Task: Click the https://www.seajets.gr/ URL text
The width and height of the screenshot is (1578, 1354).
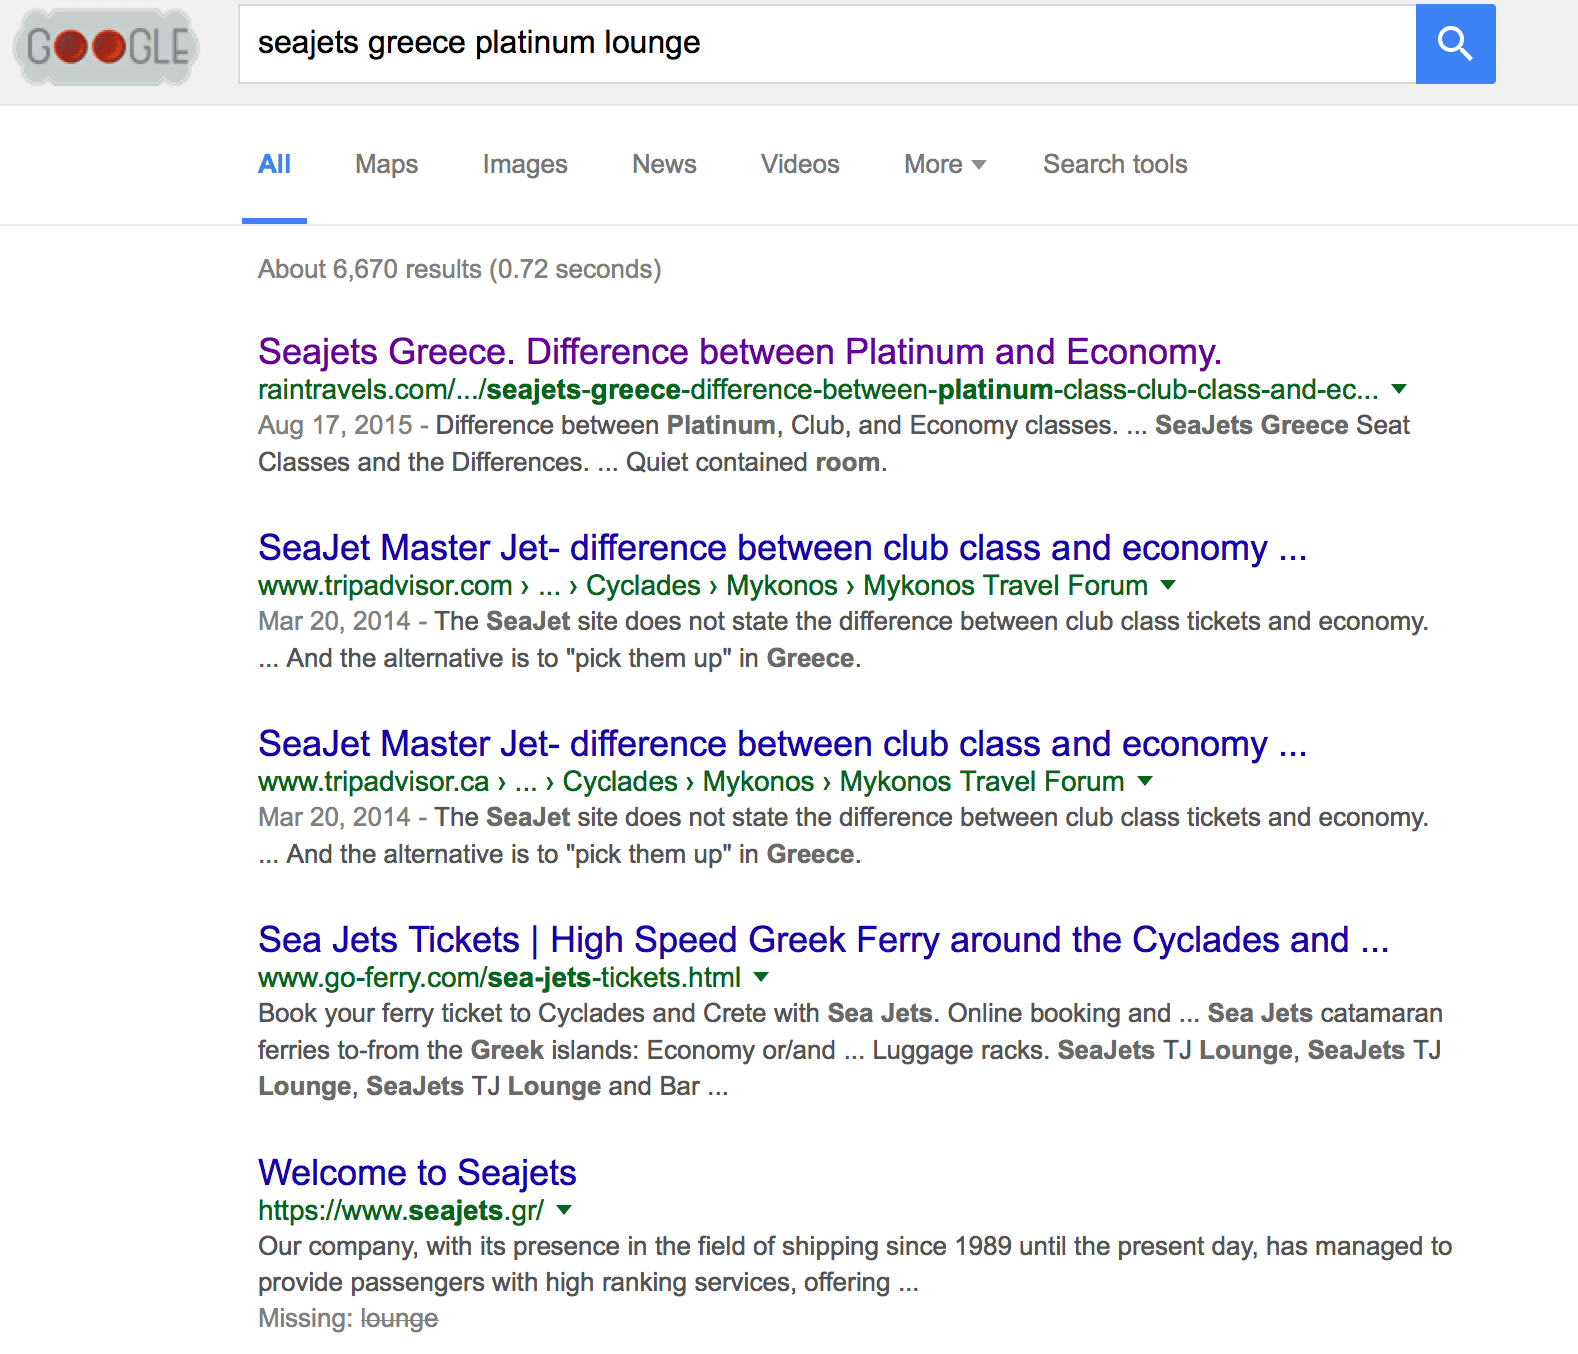Action: tap(401, 1210)
